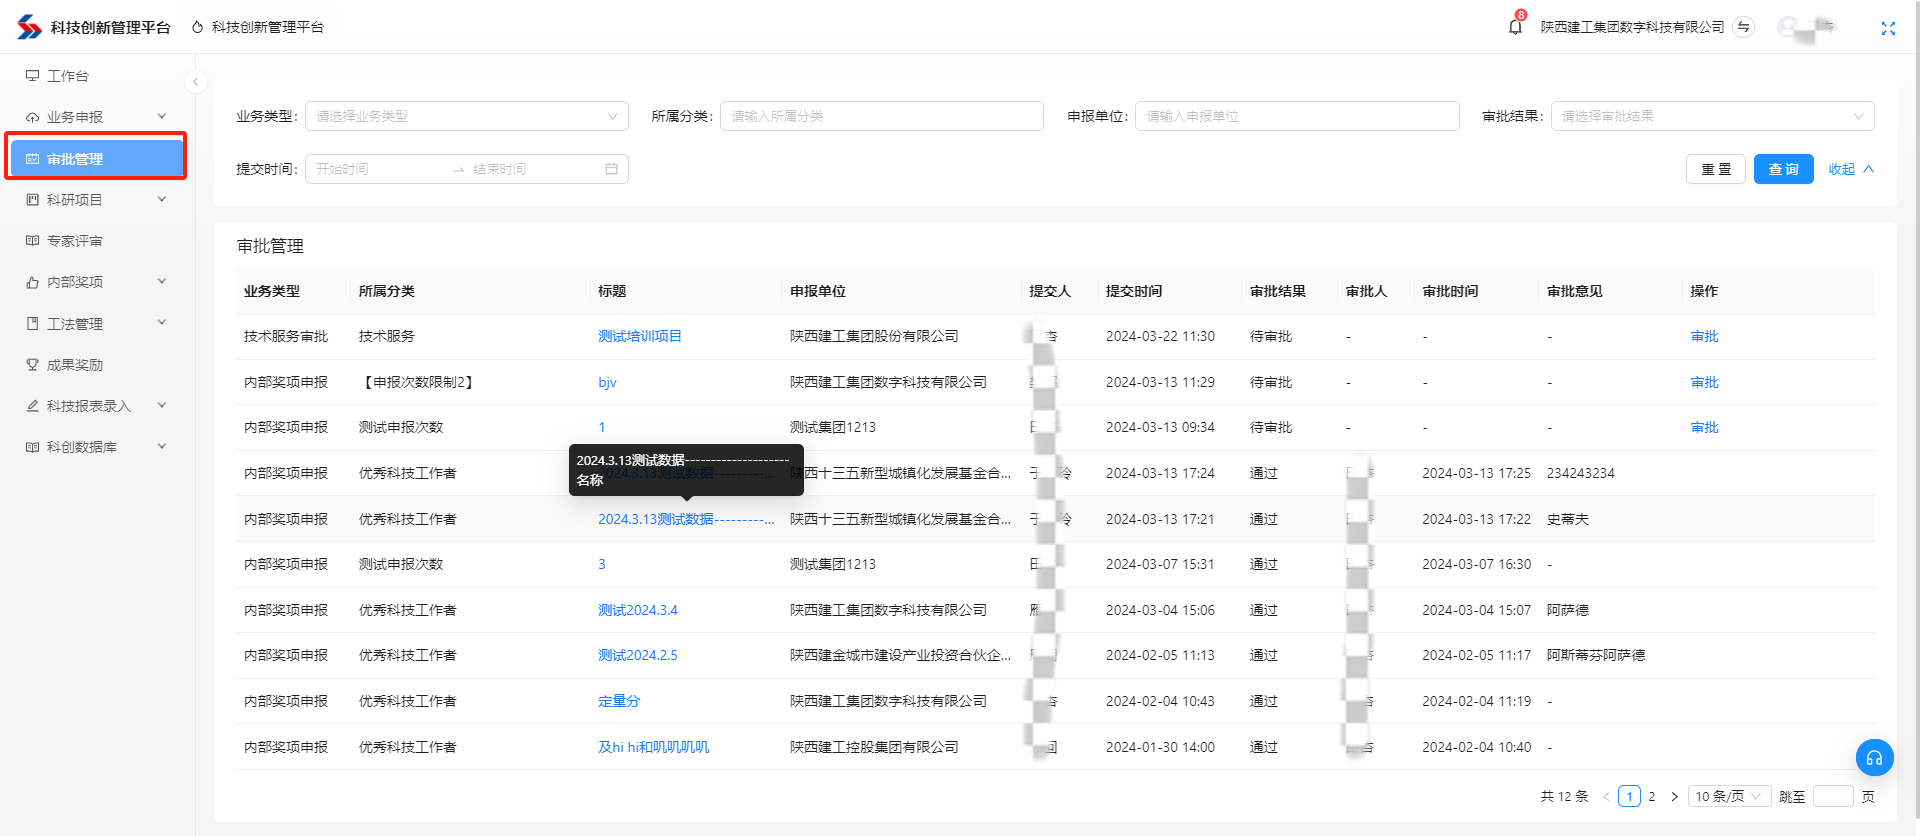Open the 审批结果 dropdown

pos(1711,116)
